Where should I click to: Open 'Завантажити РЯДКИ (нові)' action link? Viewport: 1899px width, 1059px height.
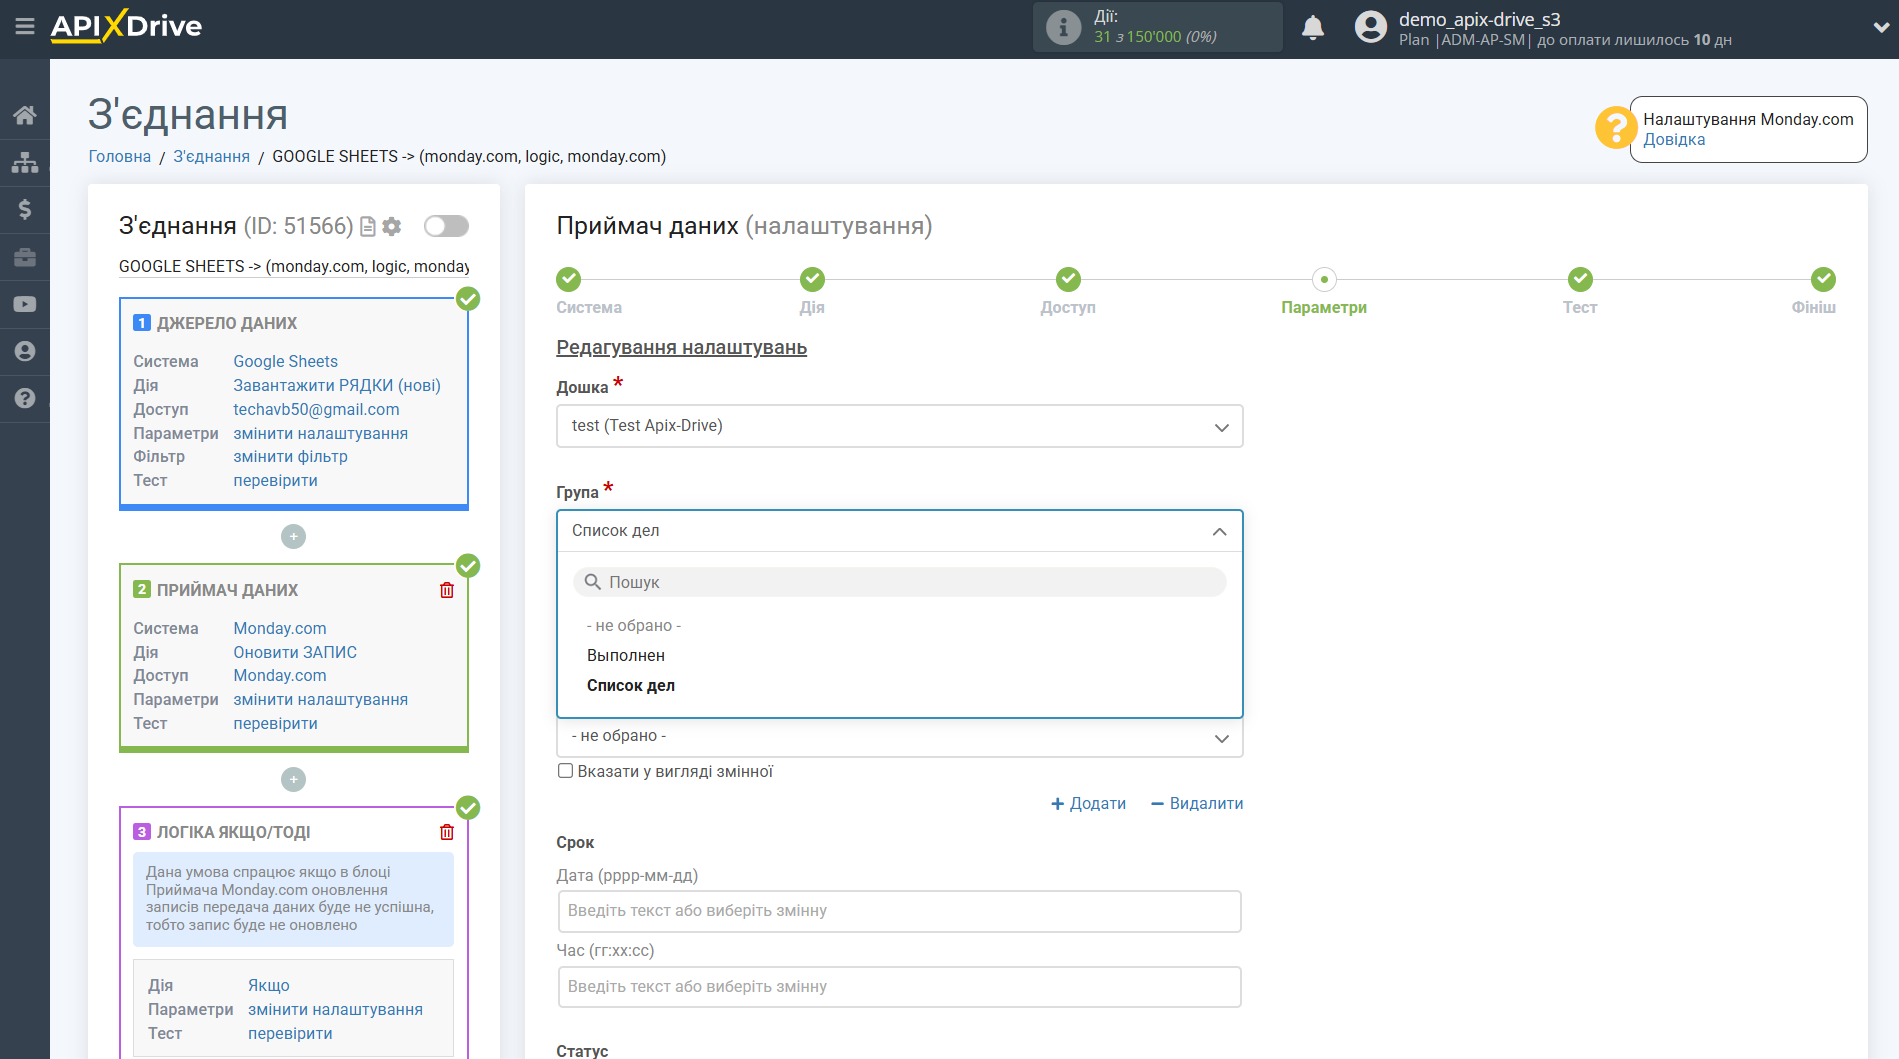337,386
